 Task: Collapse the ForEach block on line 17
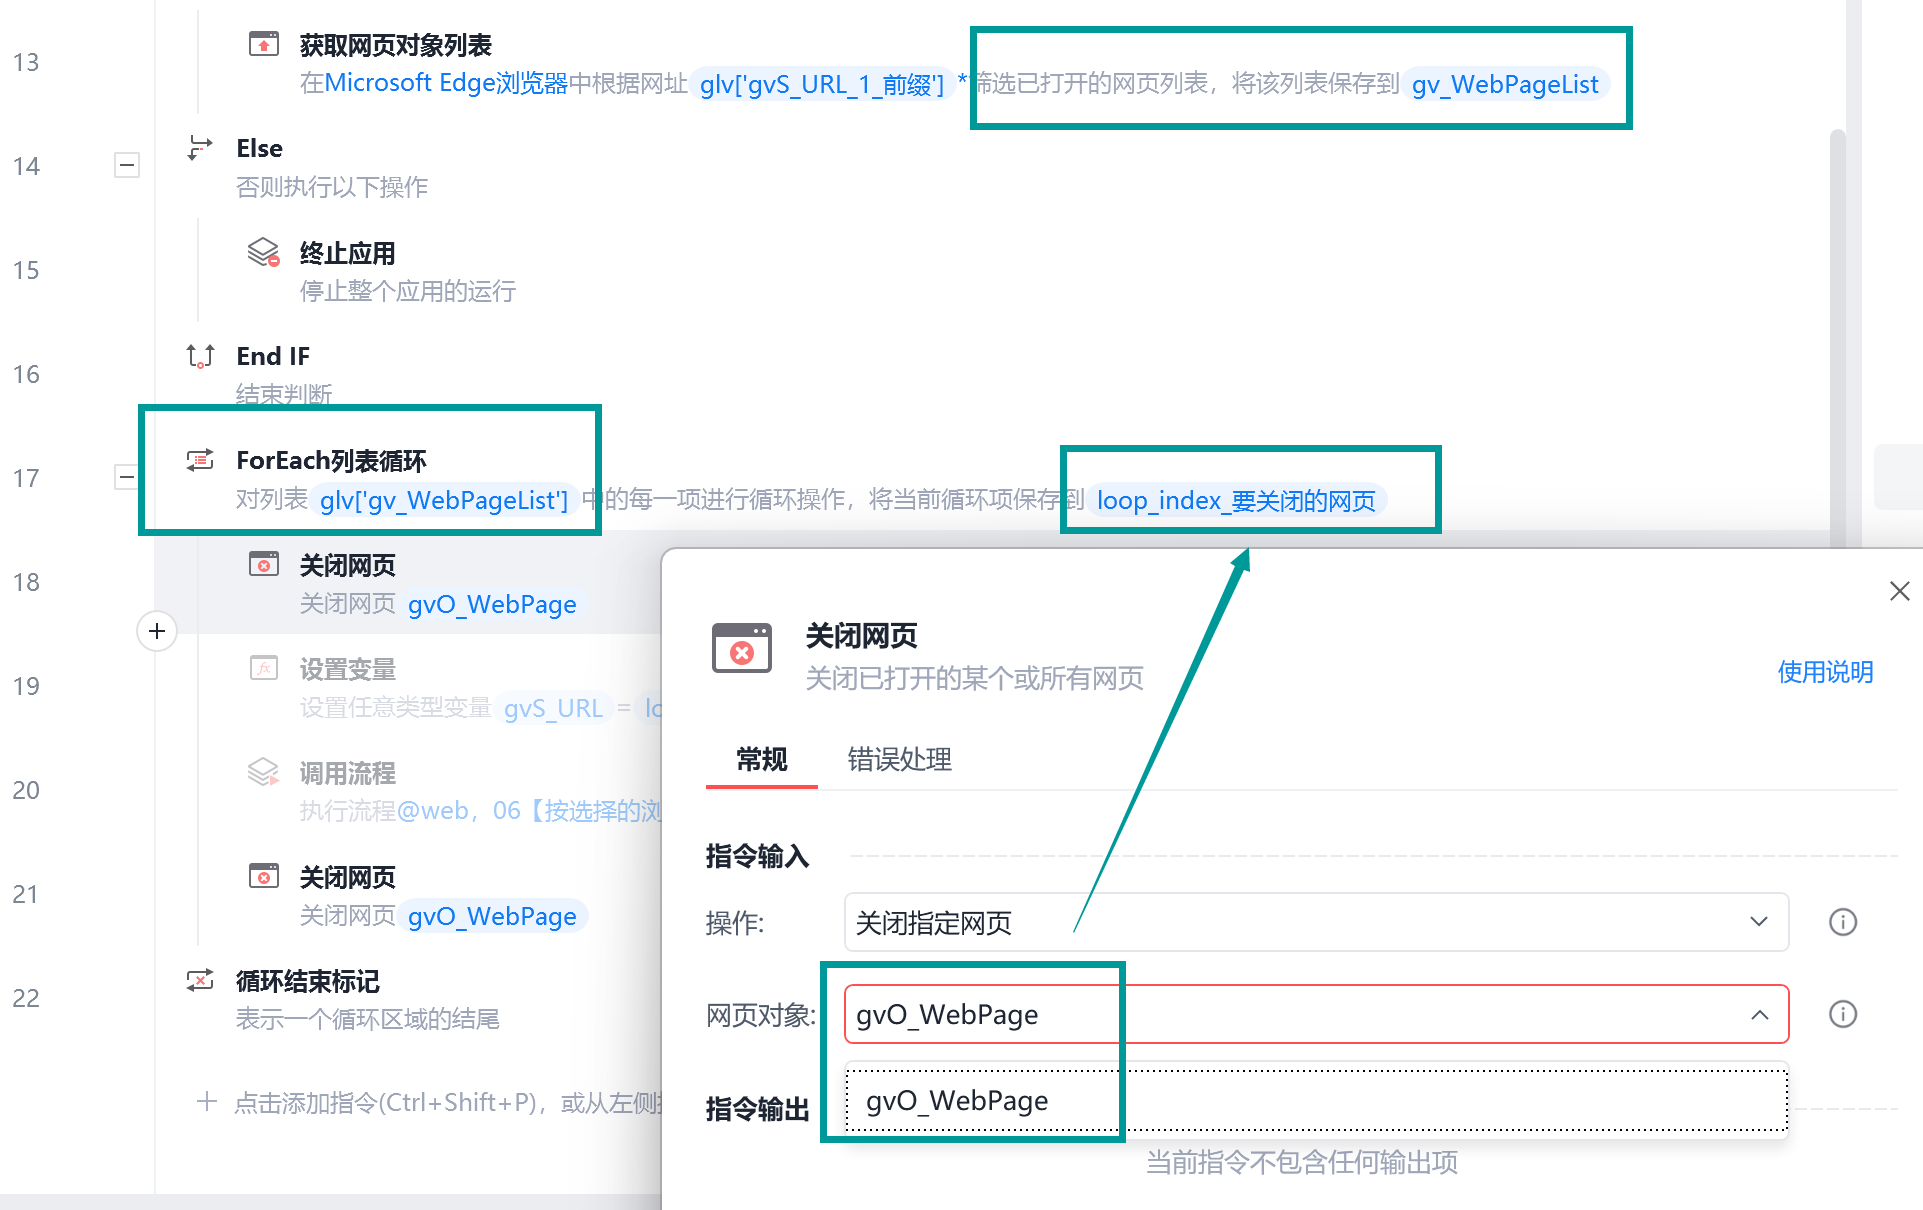pyautogui.click(x=127, y=477)
